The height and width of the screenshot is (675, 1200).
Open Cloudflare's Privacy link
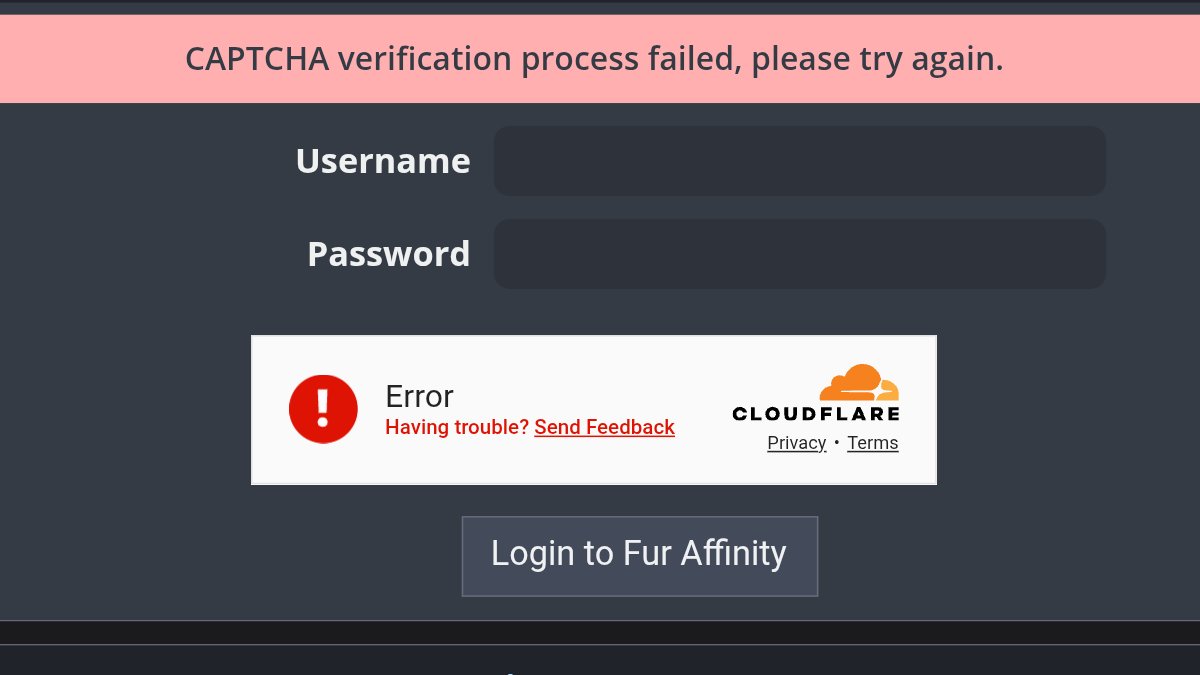pyautogui.click(x=796, y=443)
